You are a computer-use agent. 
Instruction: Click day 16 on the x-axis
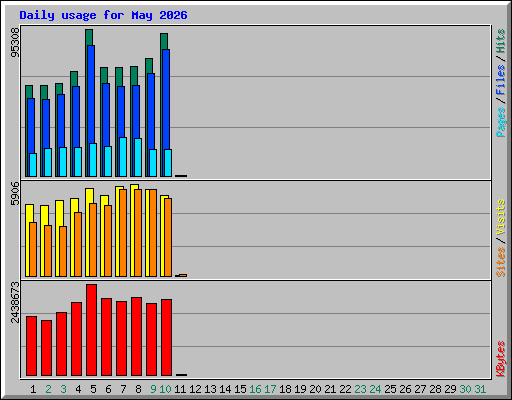click(x=255, y=389)
